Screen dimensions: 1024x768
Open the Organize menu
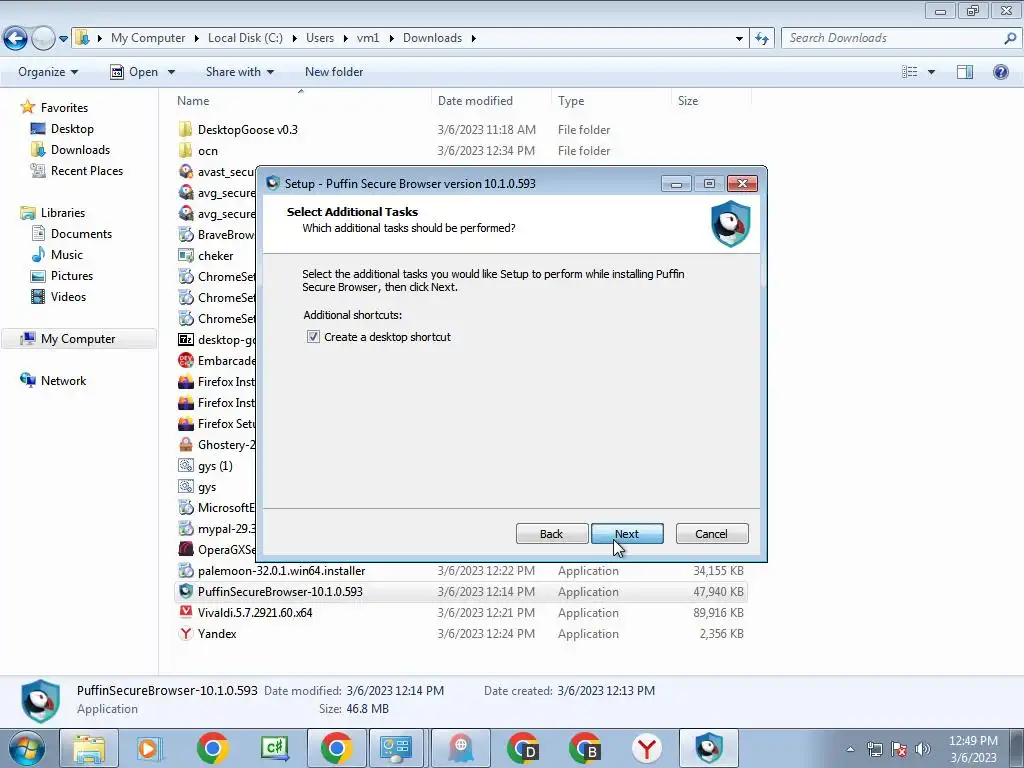(x=48, y=72)
